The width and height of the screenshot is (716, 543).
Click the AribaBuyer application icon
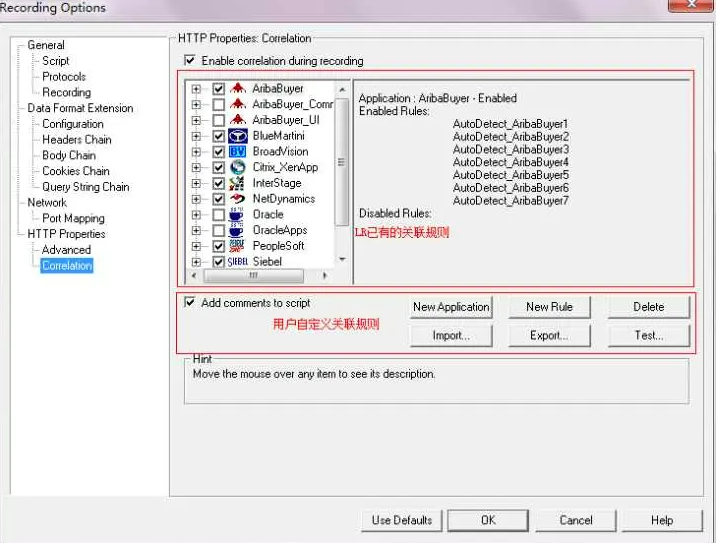point(237,89)
